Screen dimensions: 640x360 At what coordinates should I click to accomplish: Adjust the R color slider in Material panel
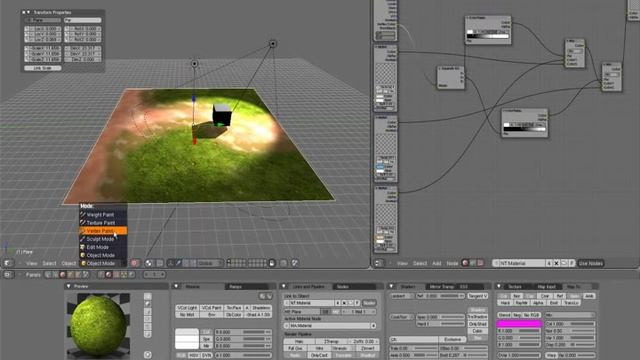click(243, 332)
